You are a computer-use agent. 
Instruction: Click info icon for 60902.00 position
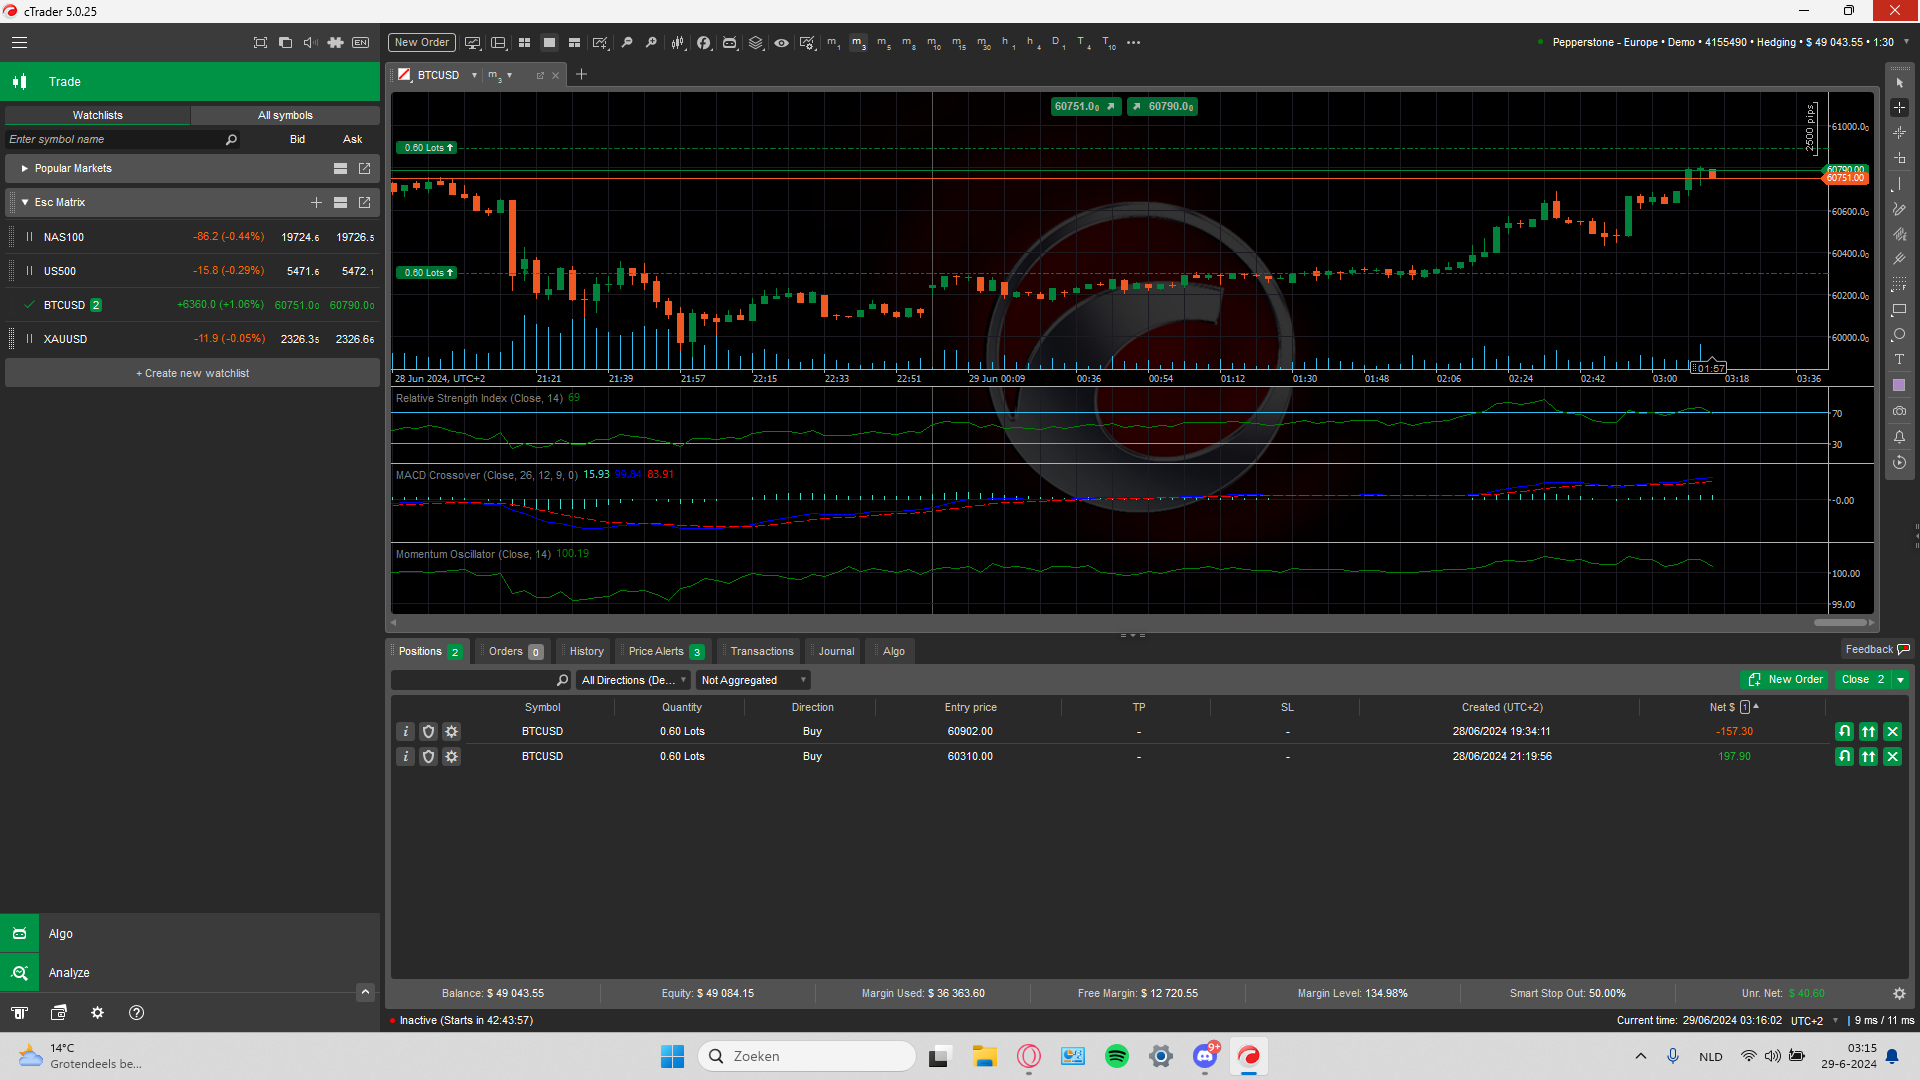click(405, 731)
